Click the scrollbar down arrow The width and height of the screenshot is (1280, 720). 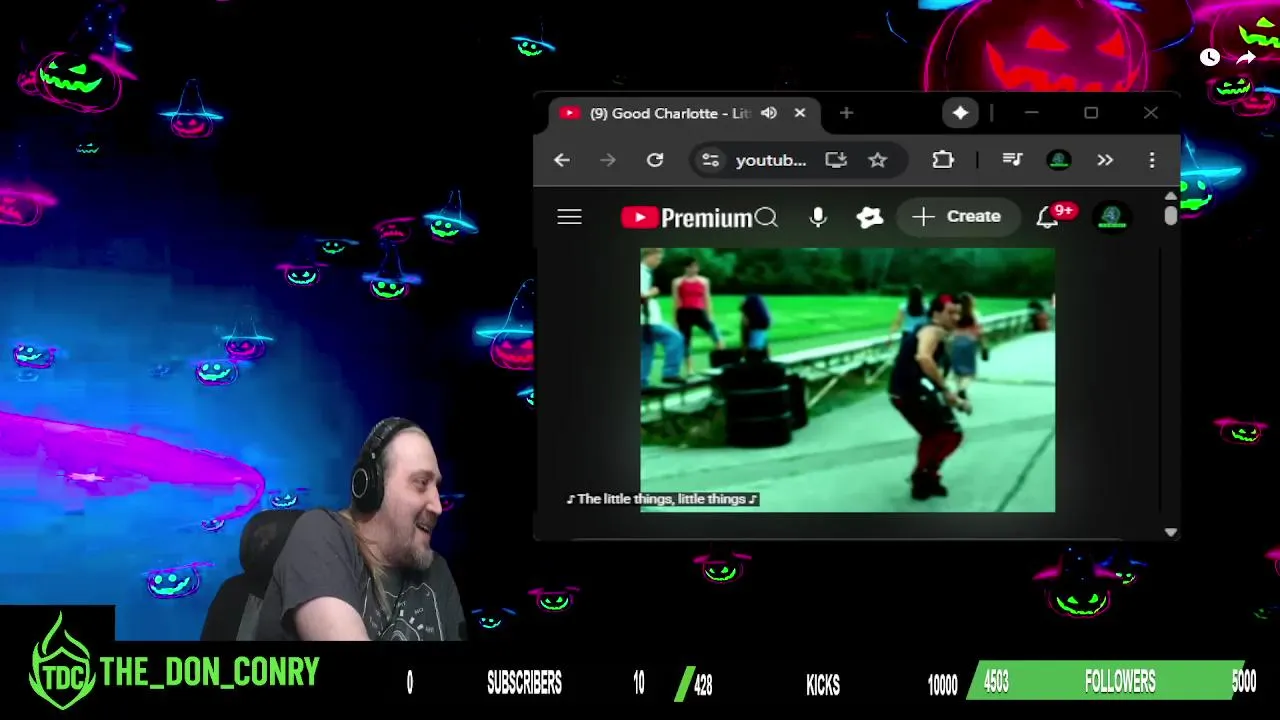(1170, 532)
